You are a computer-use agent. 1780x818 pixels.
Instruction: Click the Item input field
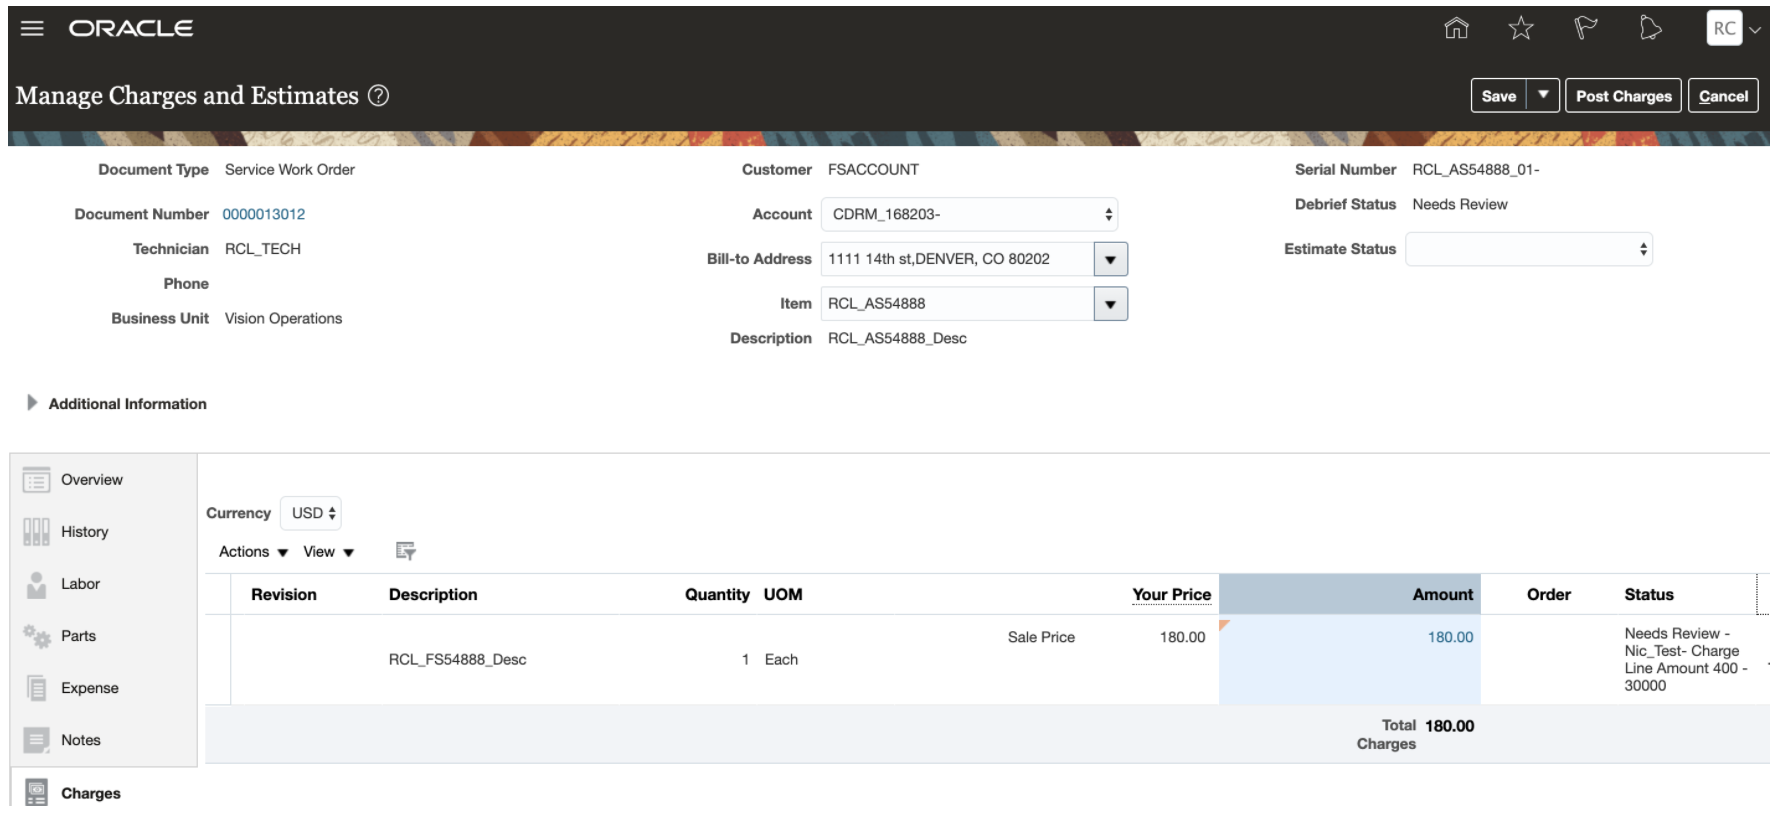tap(957, 304)
